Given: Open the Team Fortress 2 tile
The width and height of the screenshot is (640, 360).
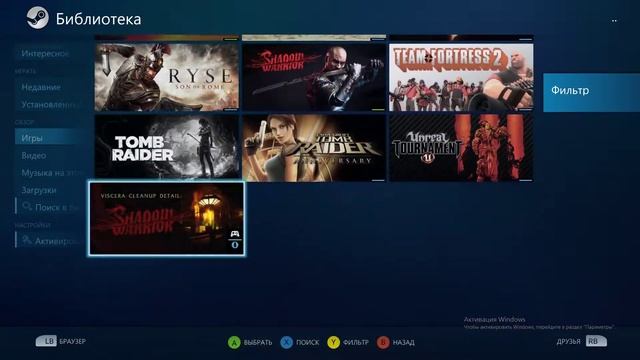Looking at the screenshot, I should click(461, 77).
